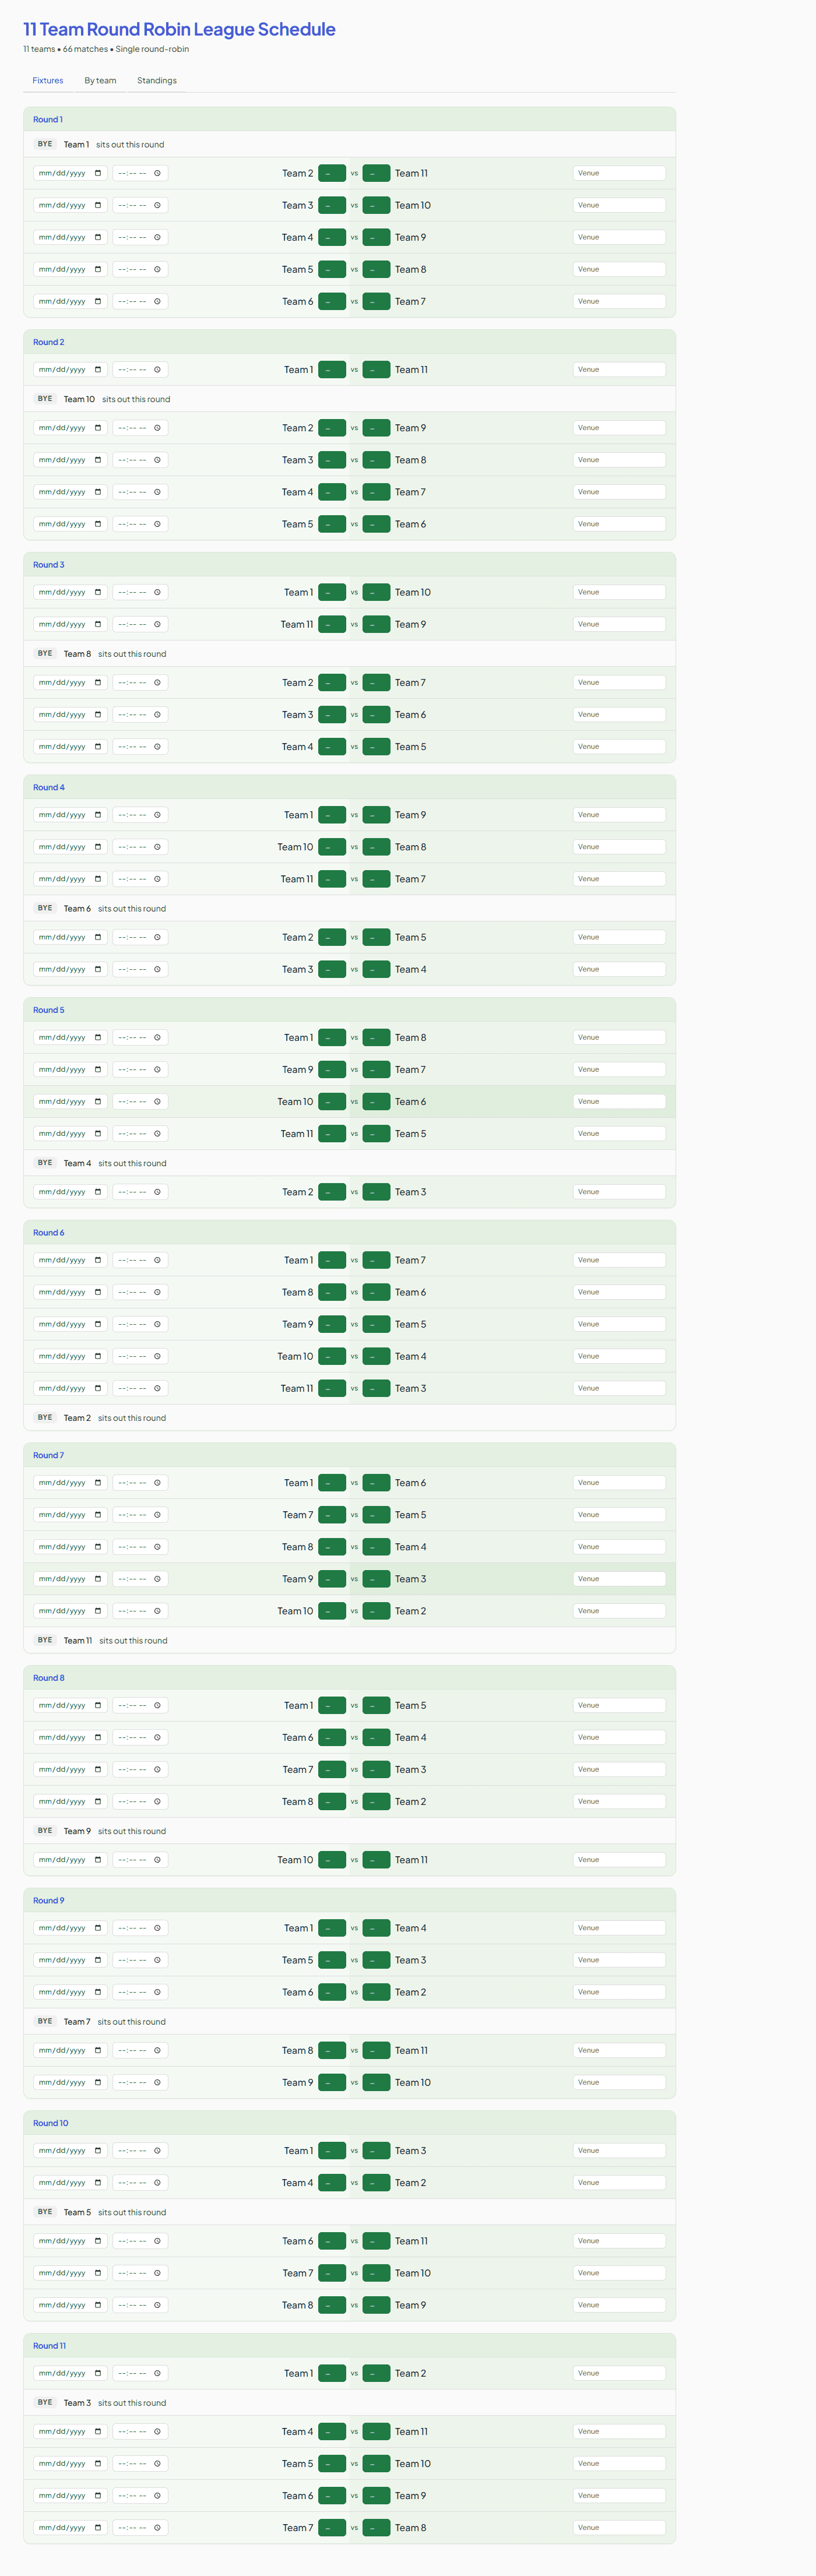The image size is (816, 2576).
Task: Open calendar picker for Team 2 vs Team 9
Action: point(98,428)
